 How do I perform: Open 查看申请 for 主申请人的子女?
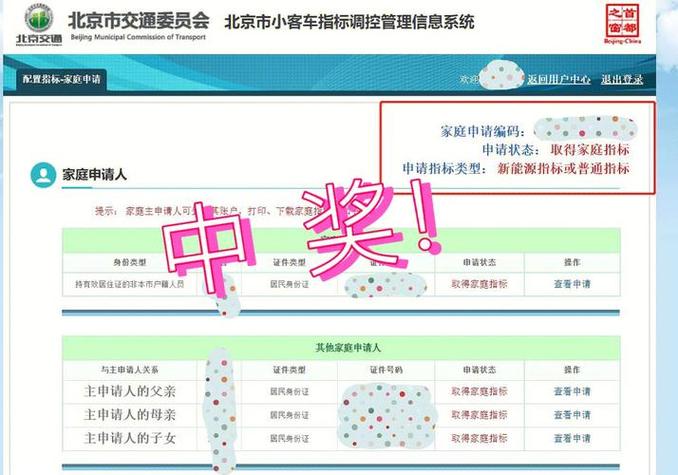[572, 438]
